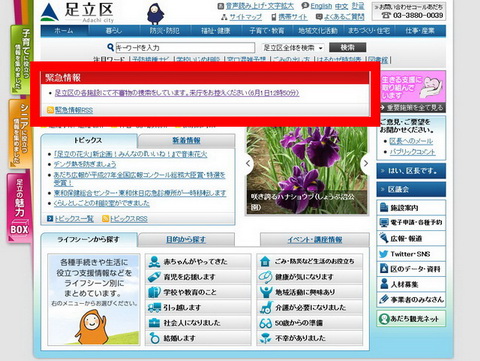The image size is (480, 361).
Task: Open the 足立区全体を検索 scope dropdown
Action: [x=293, y=48]
